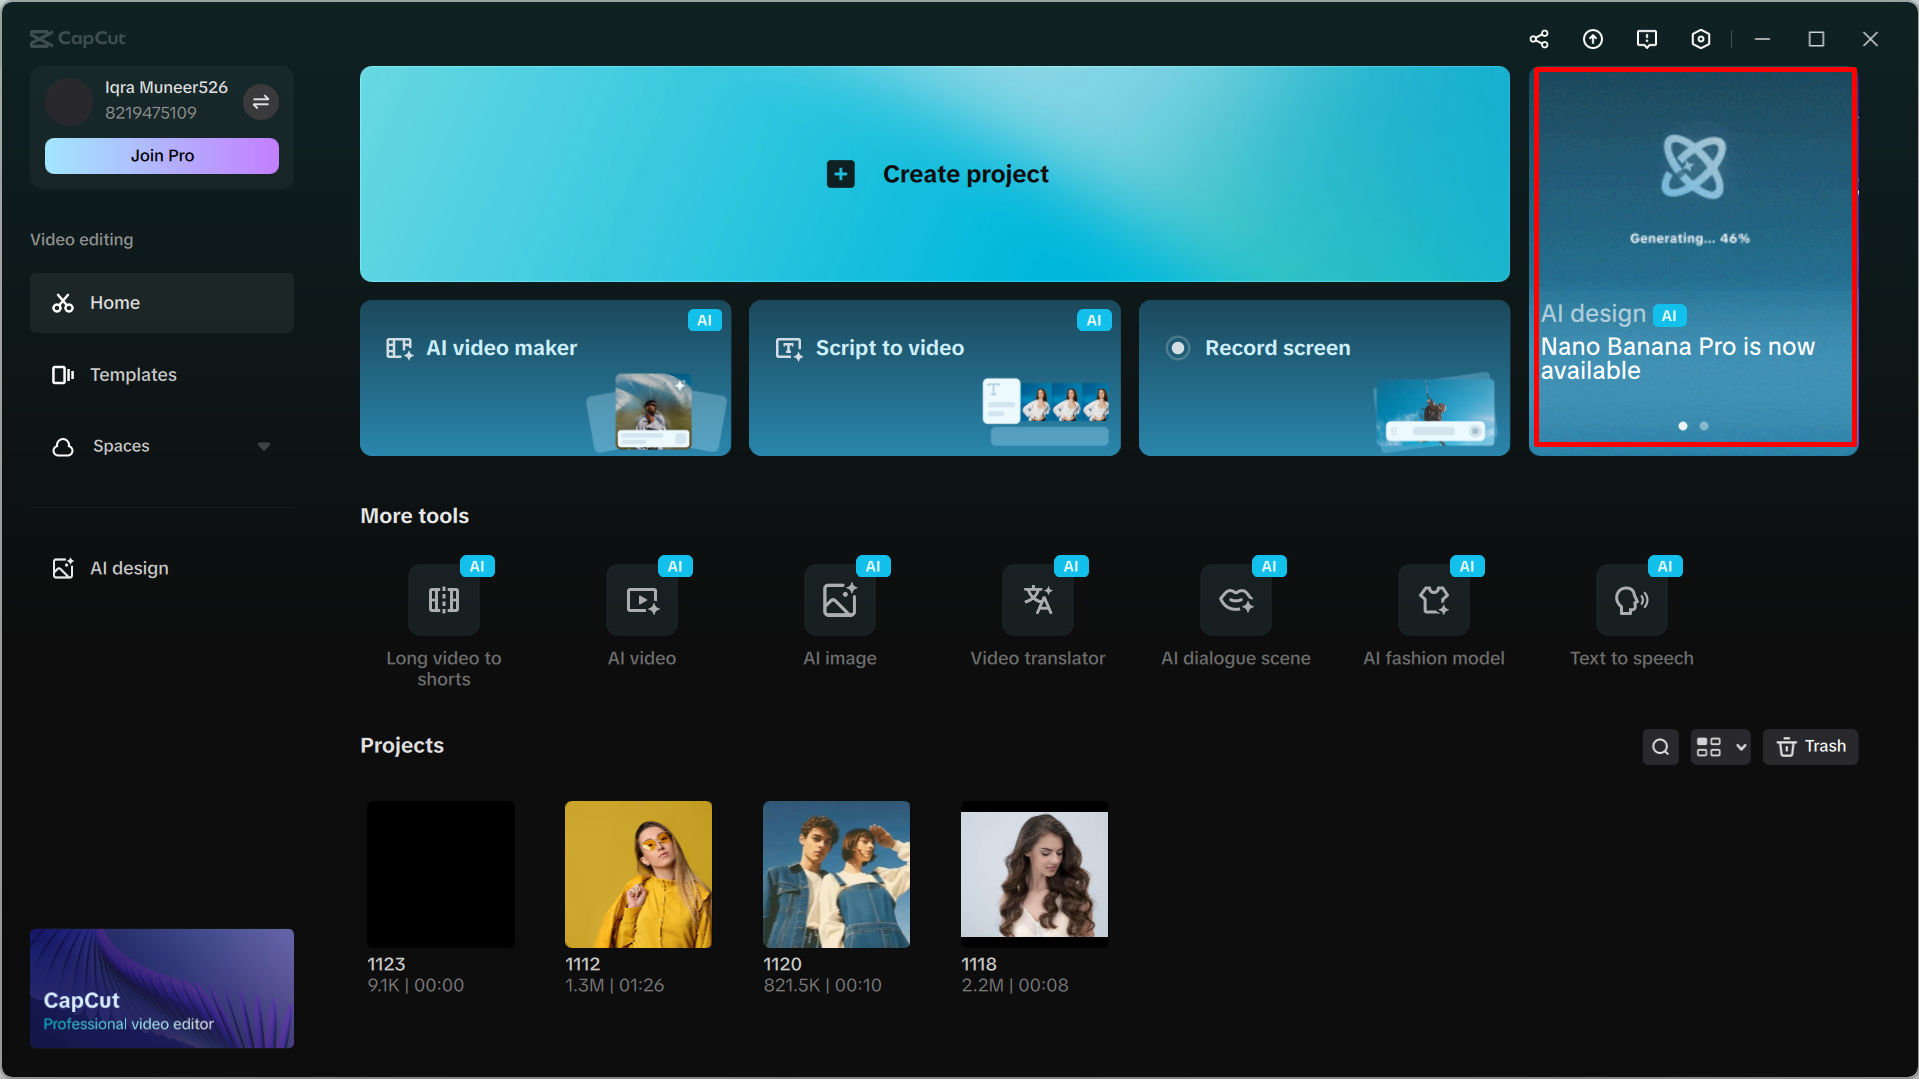1919x1079 pixels.
Task: Click the username Iqra Muneer526
Action: 167,87
